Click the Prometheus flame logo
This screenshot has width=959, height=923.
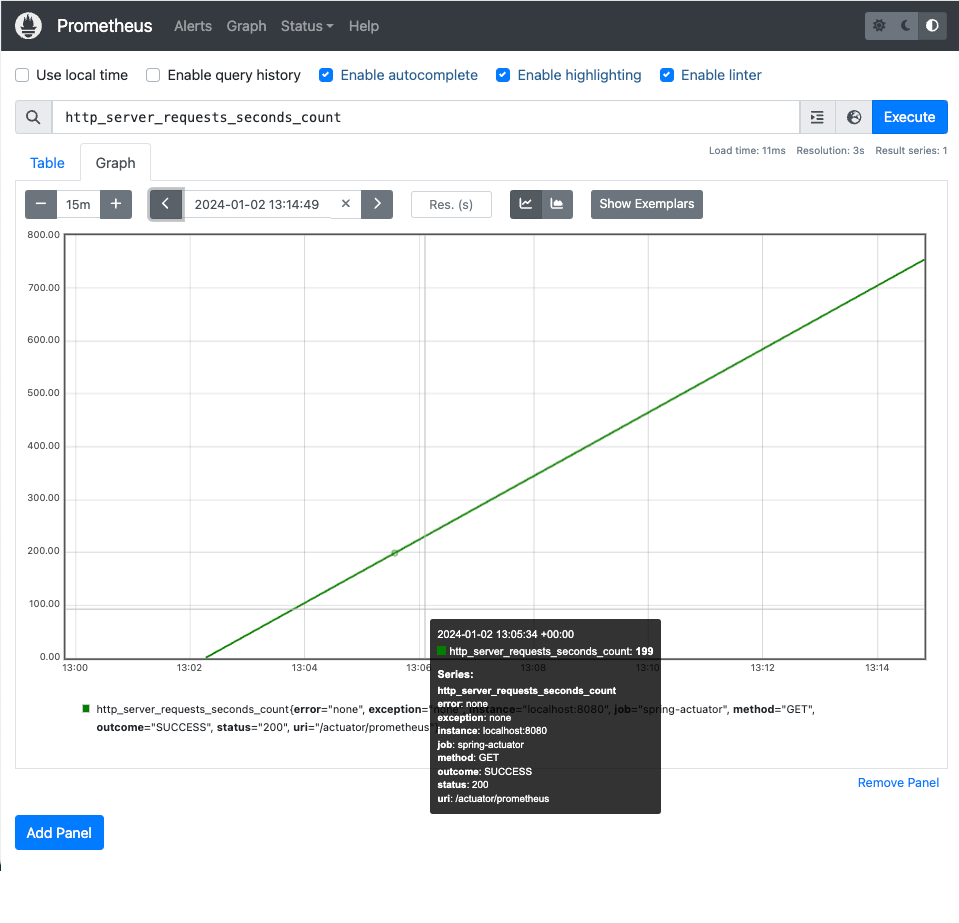pyautogui.click(x=28, y=26)
